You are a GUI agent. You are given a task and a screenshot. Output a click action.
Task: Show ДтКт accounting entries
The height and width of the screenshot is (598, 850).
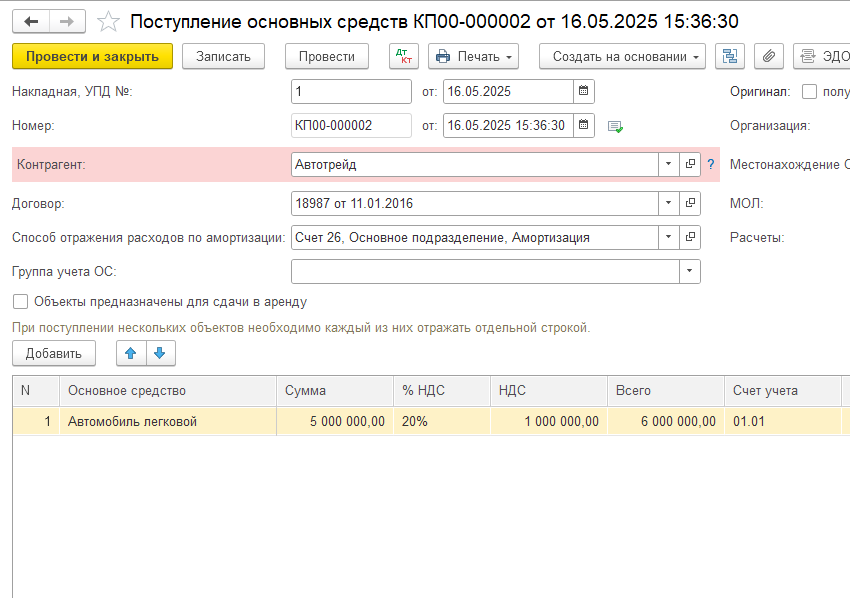(404, 56)
